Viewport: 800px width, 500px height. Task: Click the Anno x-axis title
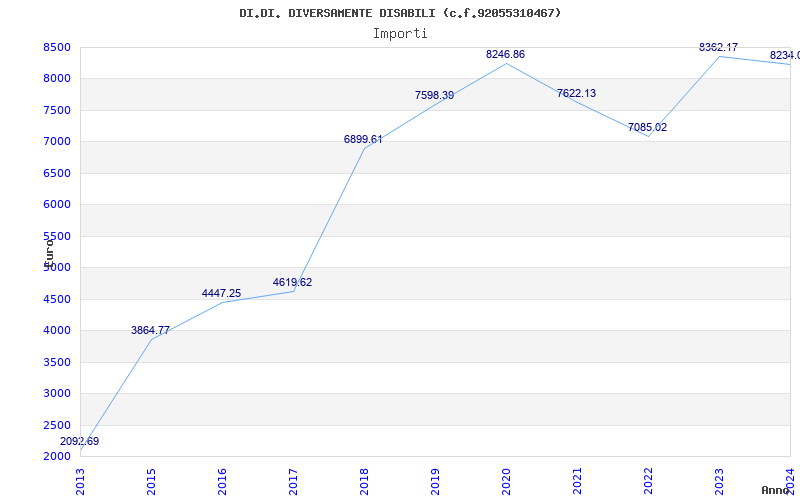click(777, 490)
